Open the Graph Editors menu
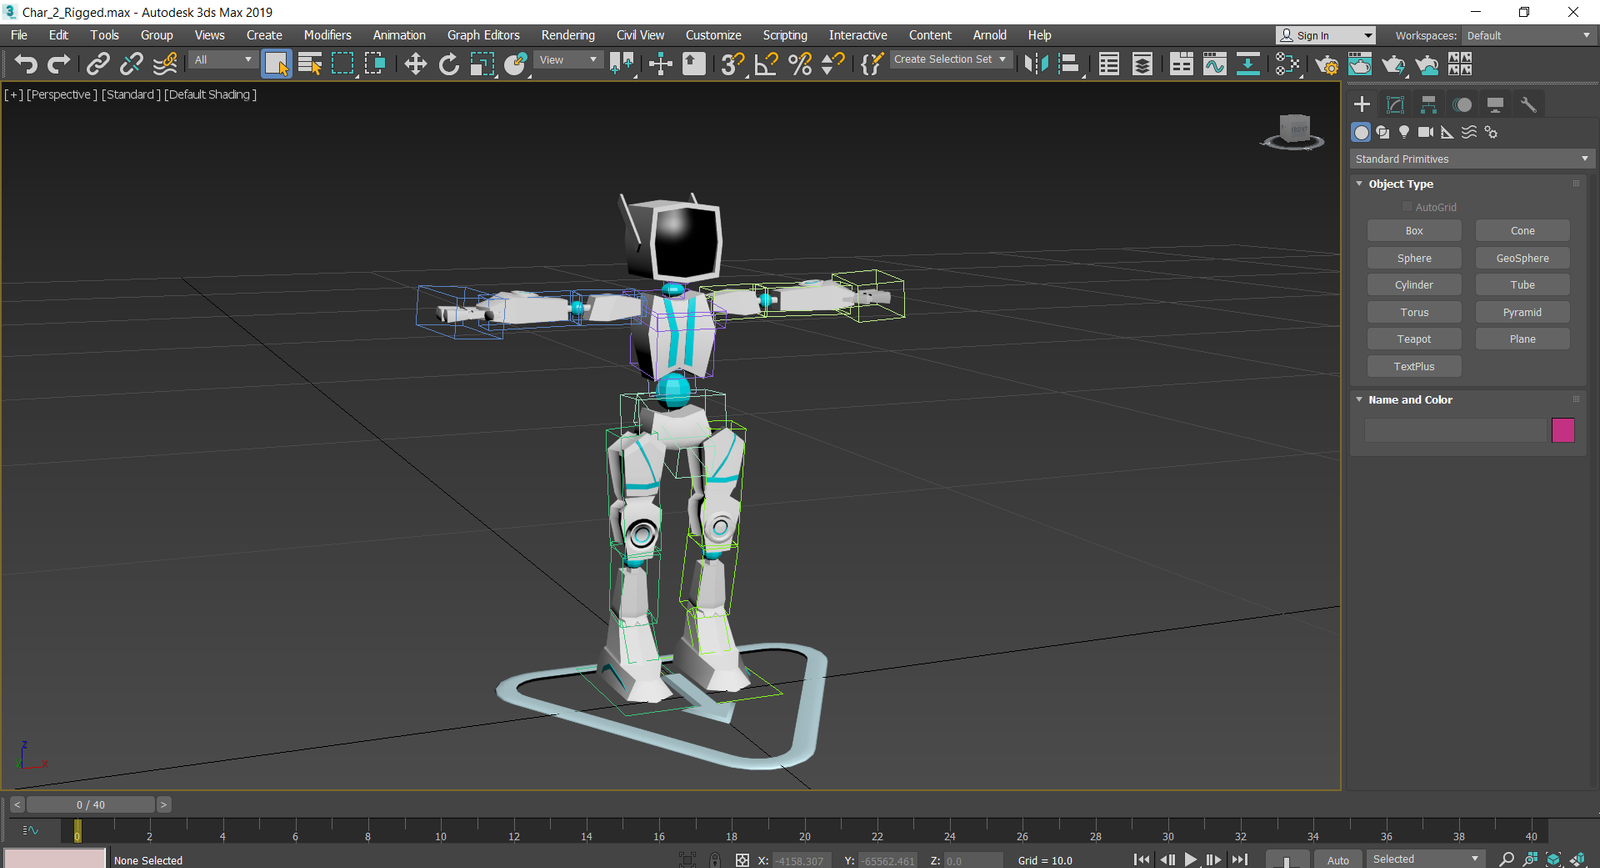The image size is (1600, 868). tap(483, 35)
